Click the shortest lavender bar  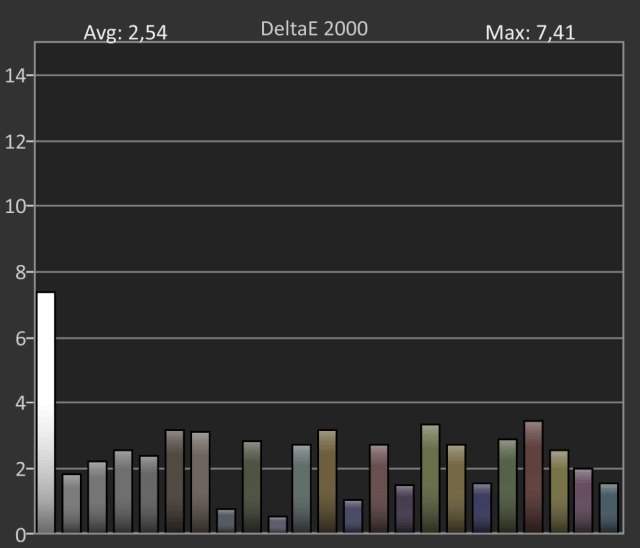click(x=278, y=524)
